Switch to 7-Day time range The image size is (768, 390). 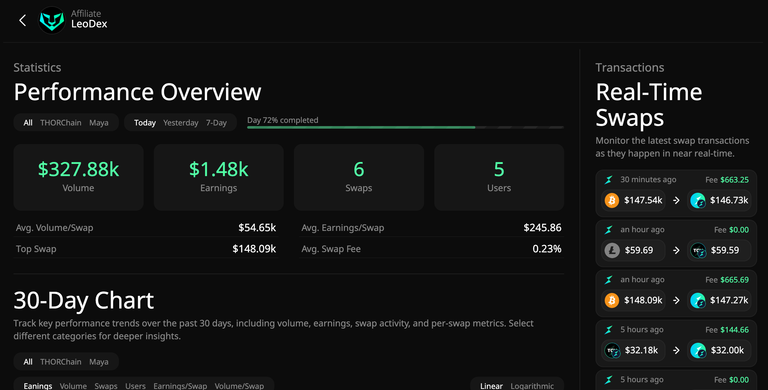pyautogui.click(x=216, y=122)
